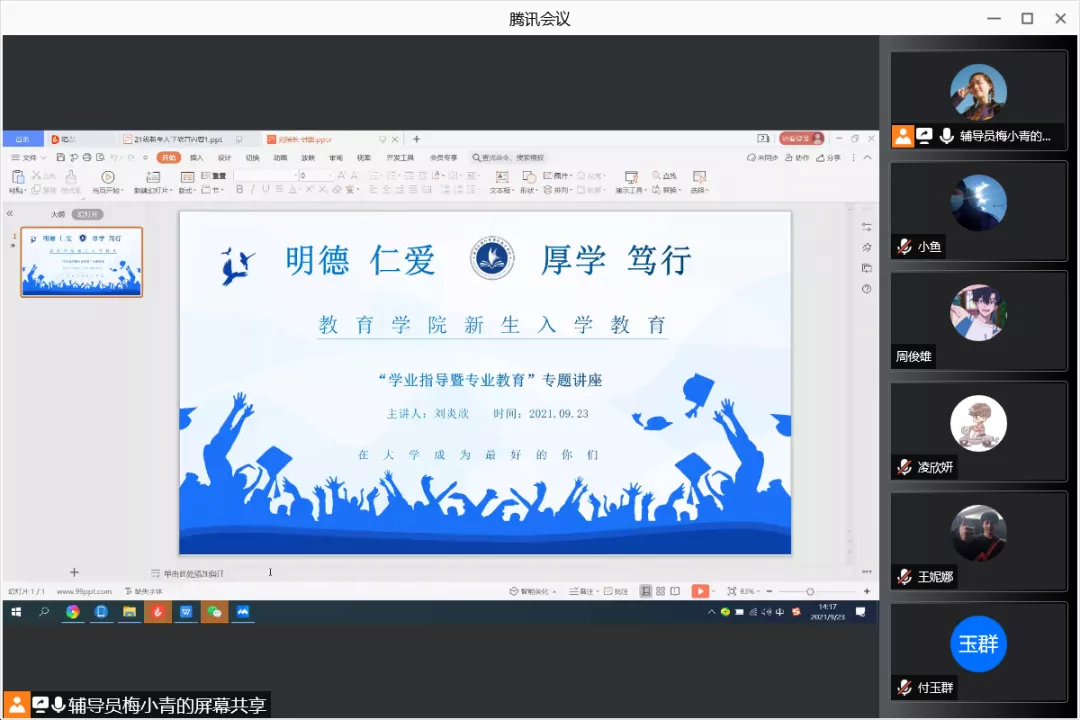The width and height of the screenshot is (1080, 720).
Task: Click the format painter brush icon
Action: pos(71,178)
